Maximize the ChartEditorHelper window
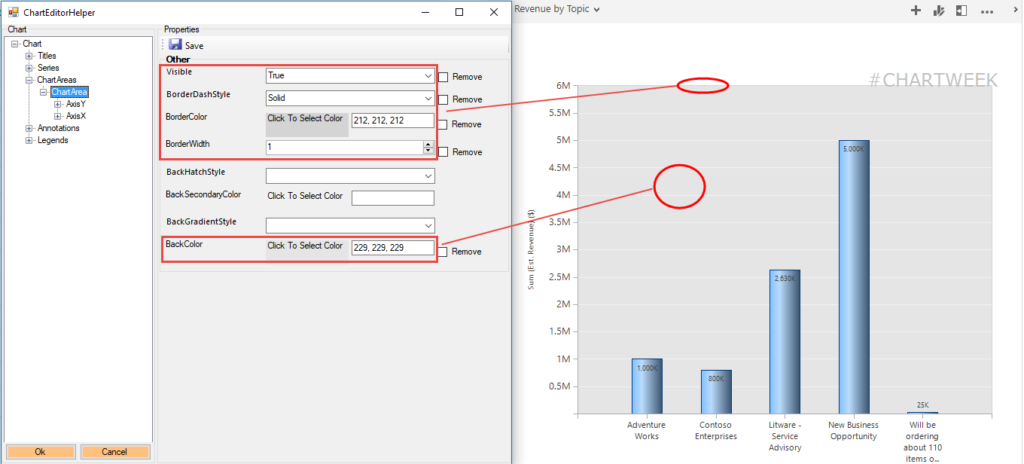The height and width of the screenshot is (464, 1024). tap(458, 12)
